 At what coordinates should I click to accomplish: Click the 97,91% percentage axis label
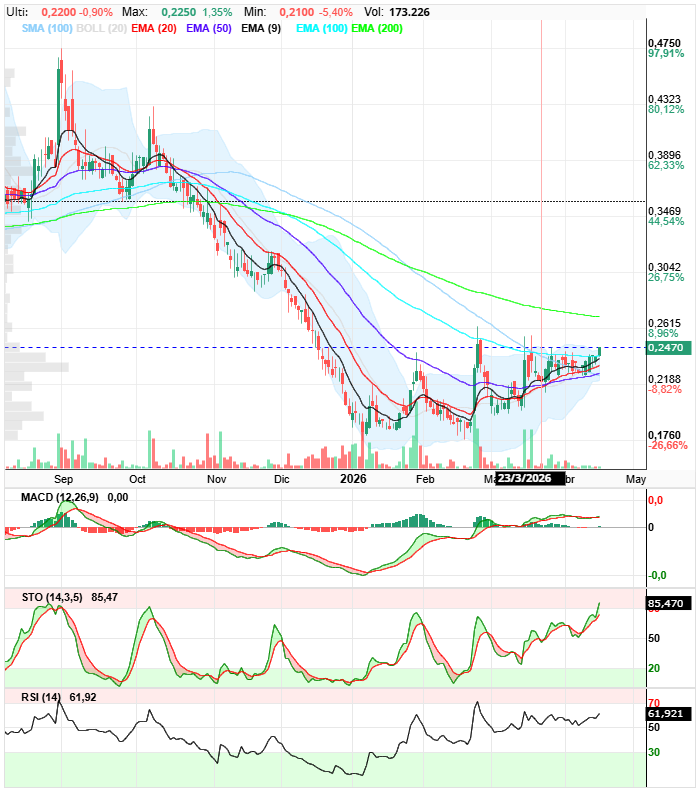point(666,54)
